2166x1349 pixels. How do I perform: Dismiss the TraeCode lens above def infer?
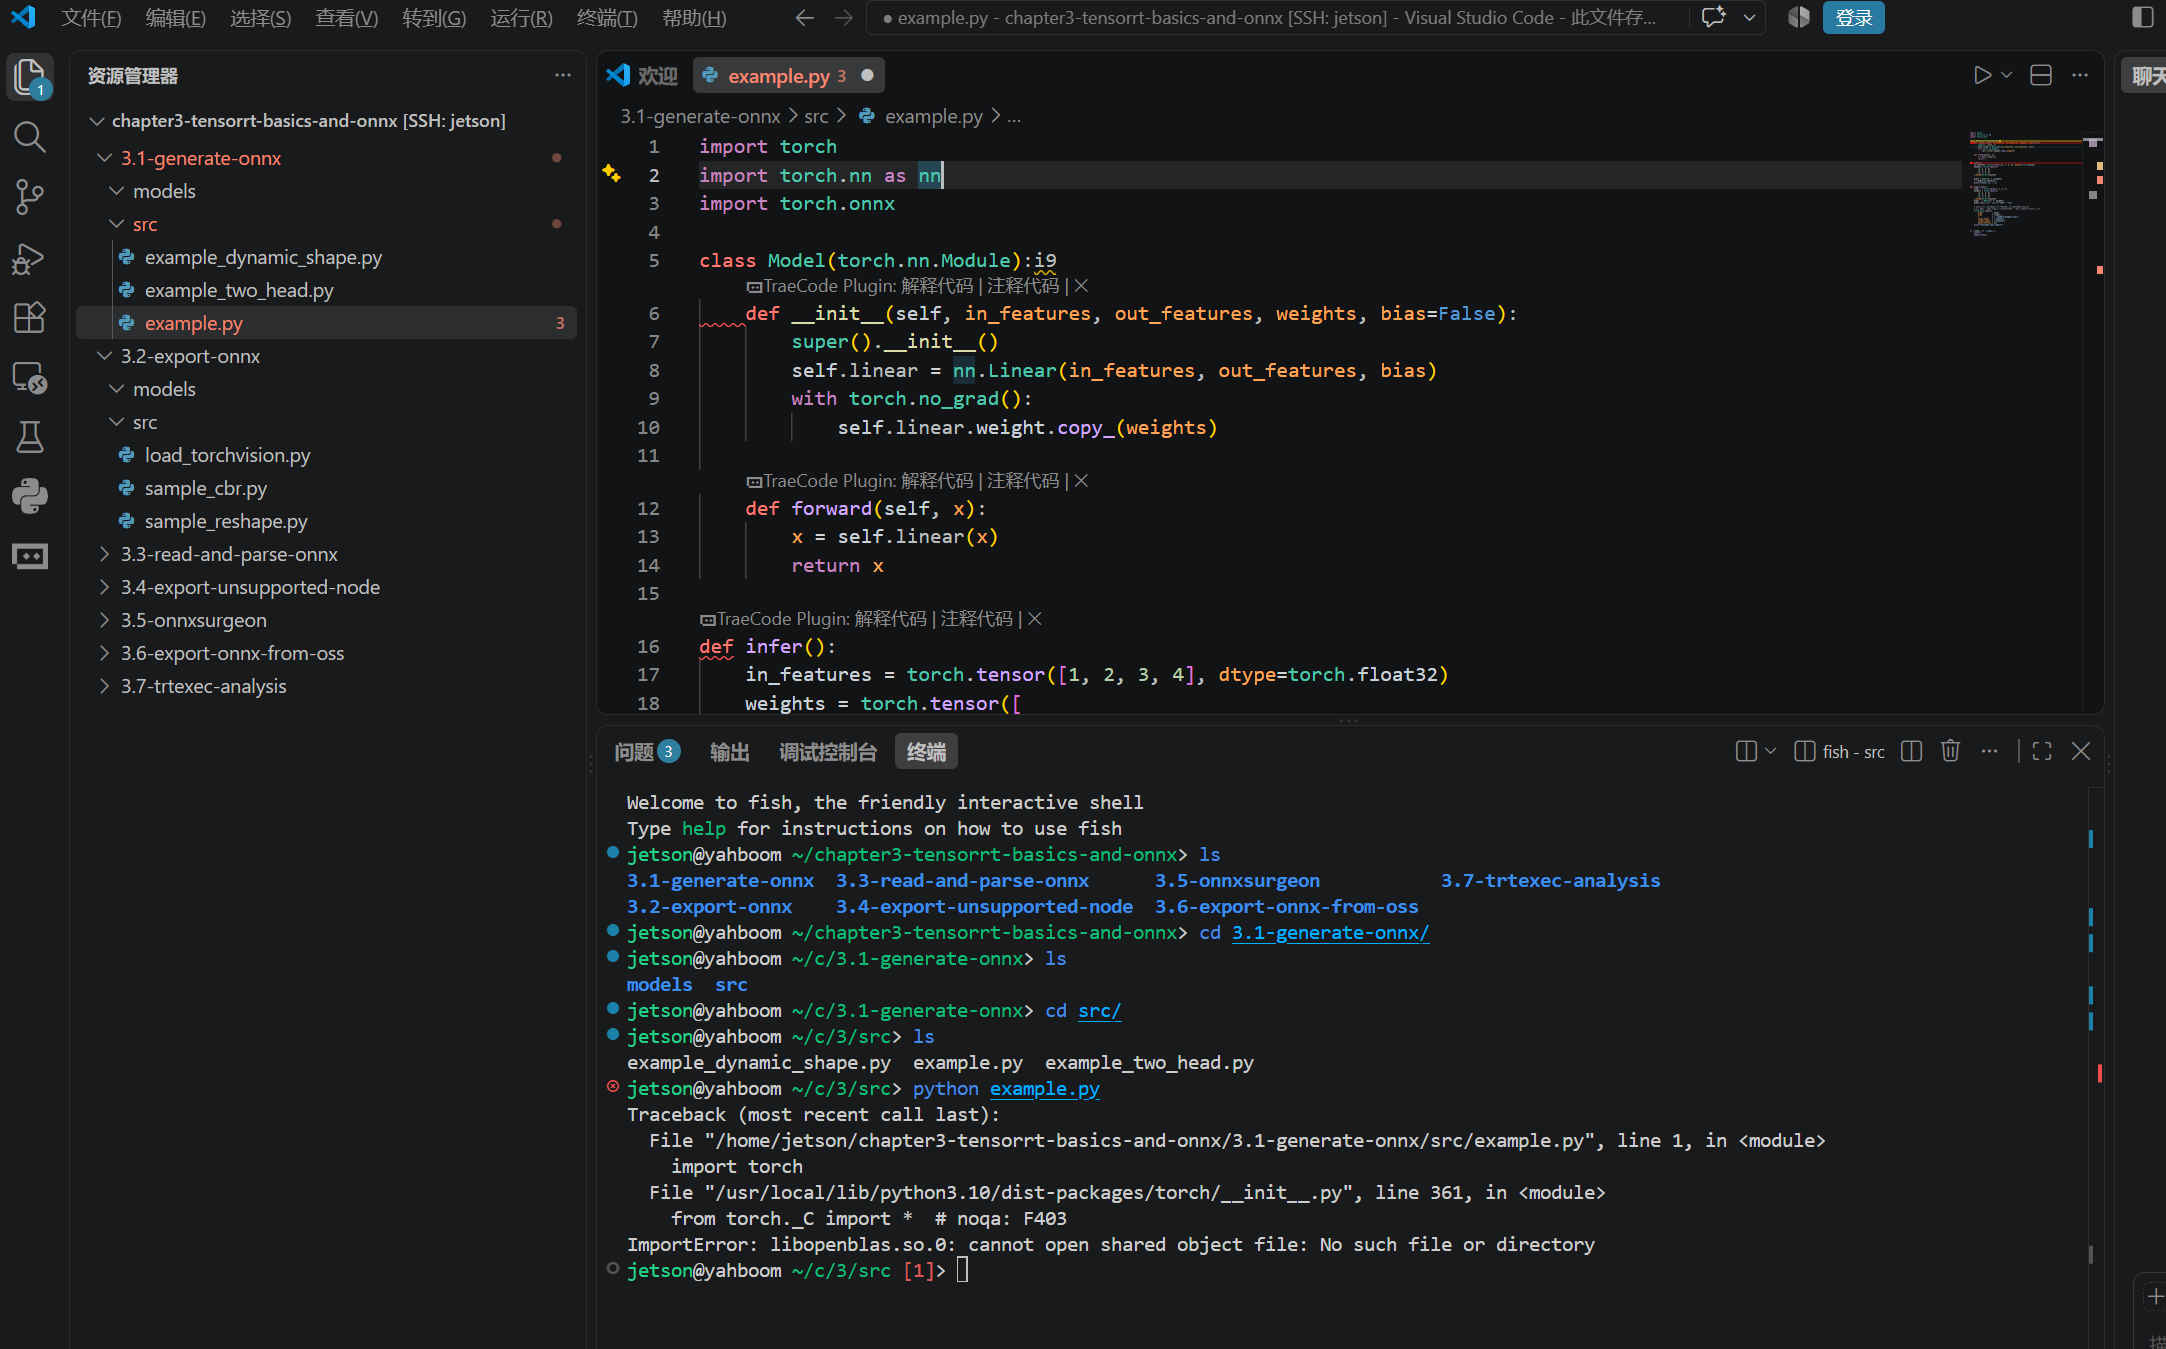click(x=1035, y=619)
